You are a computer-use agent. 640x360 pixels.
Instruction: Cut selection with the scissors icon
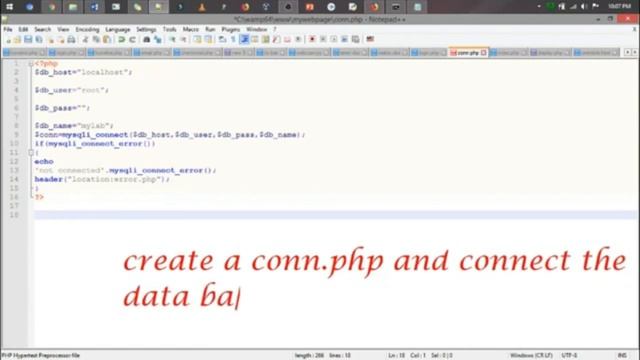85,40
